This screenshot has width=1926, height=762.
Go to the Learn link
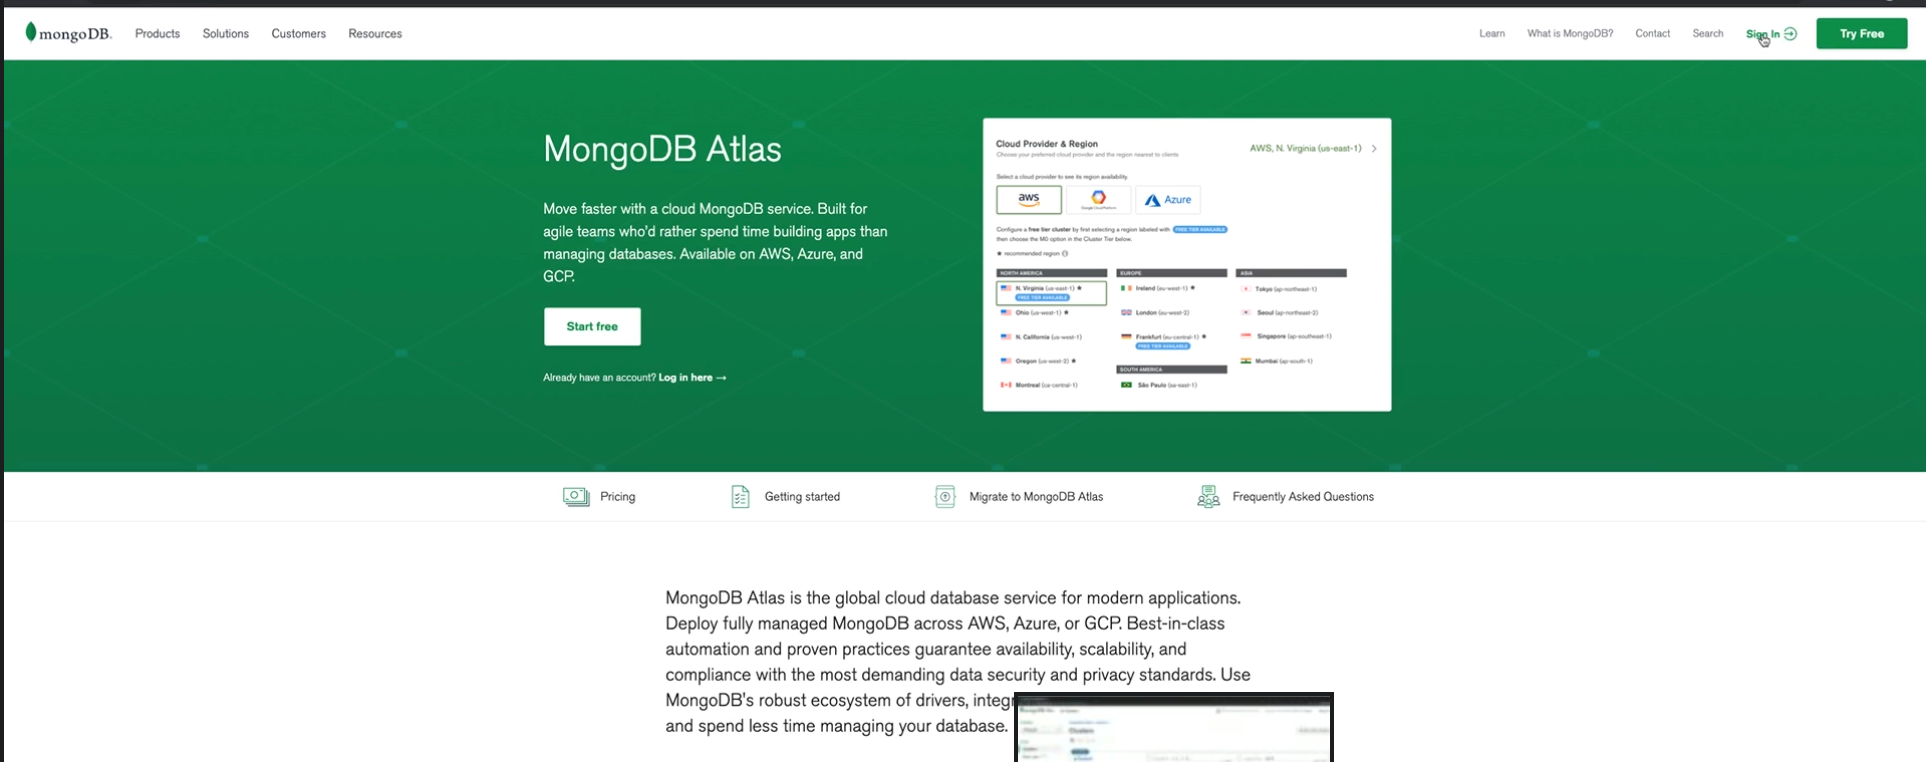pos(1492,34)
